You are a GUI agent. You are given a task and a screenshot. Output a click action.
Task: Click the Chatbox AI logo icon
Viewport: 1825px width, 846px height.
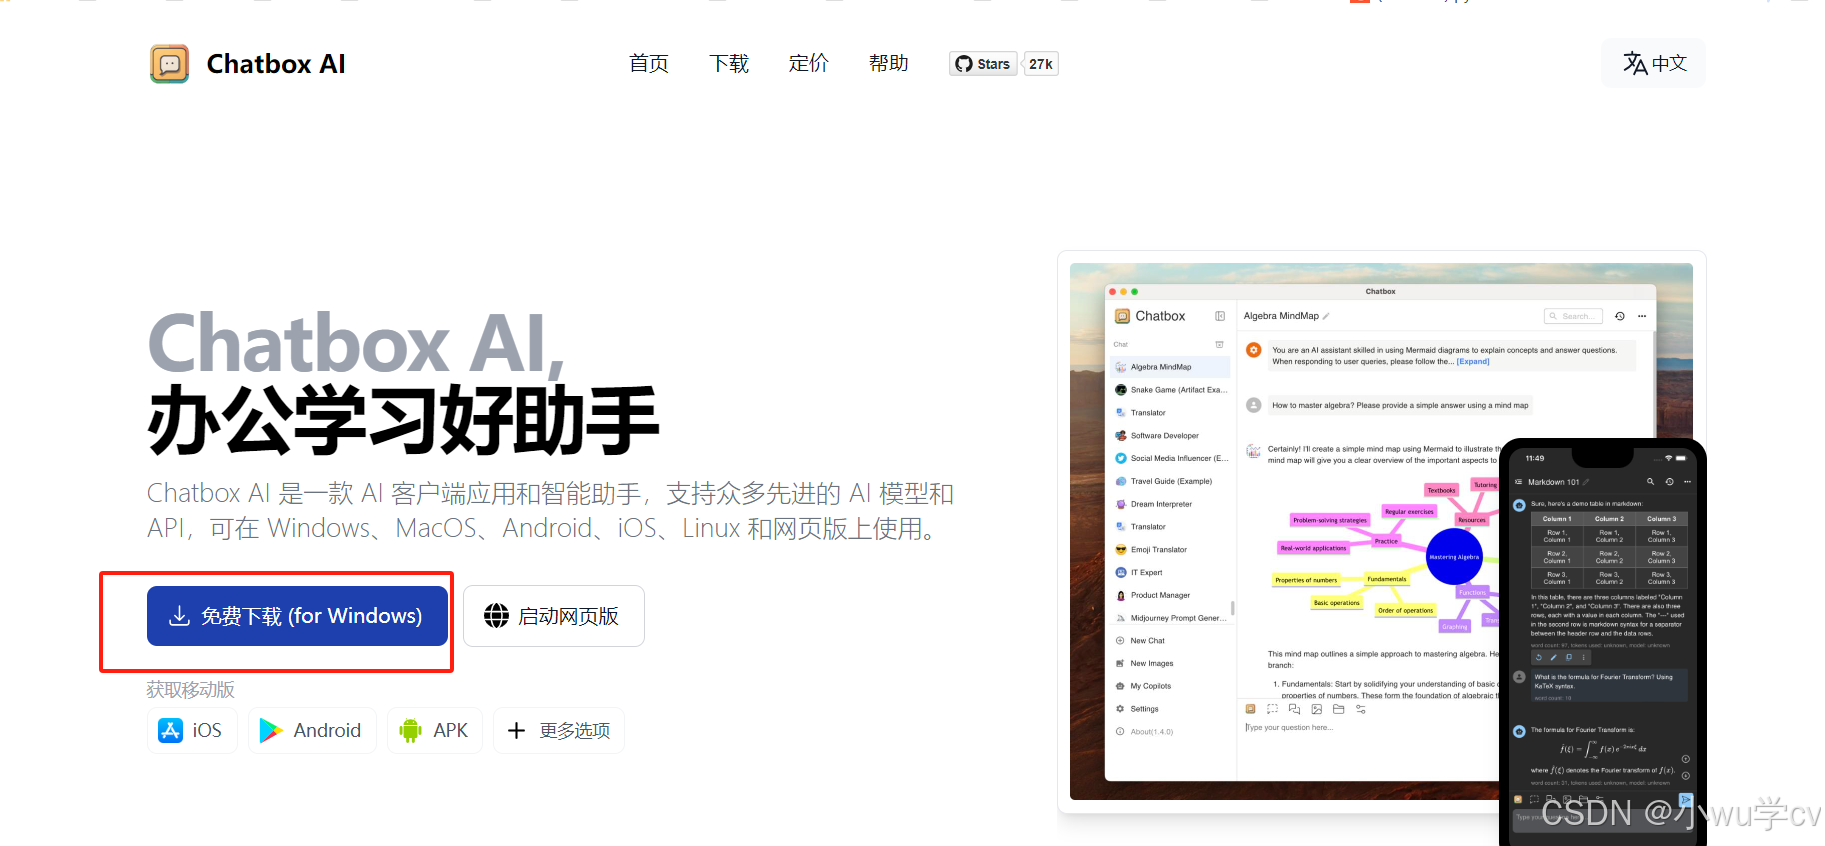[x=169, y=64]
